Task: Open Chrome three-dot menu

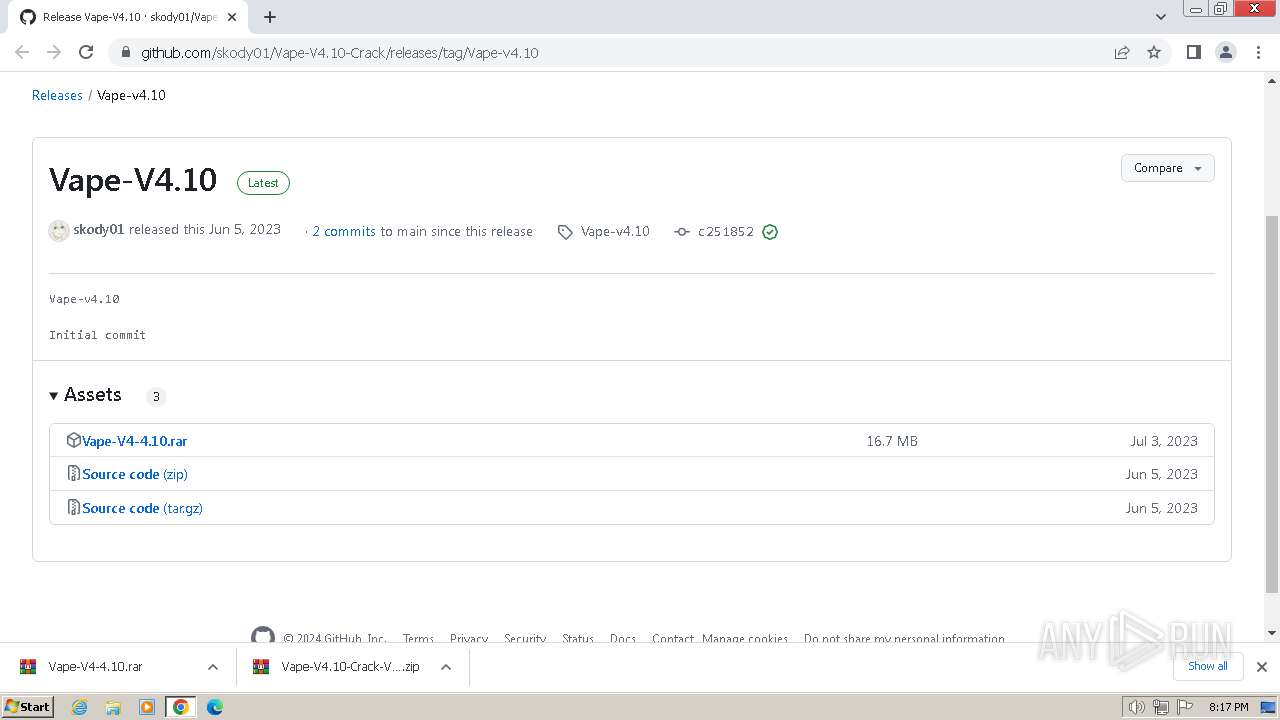Action: tap(1258, 52)
